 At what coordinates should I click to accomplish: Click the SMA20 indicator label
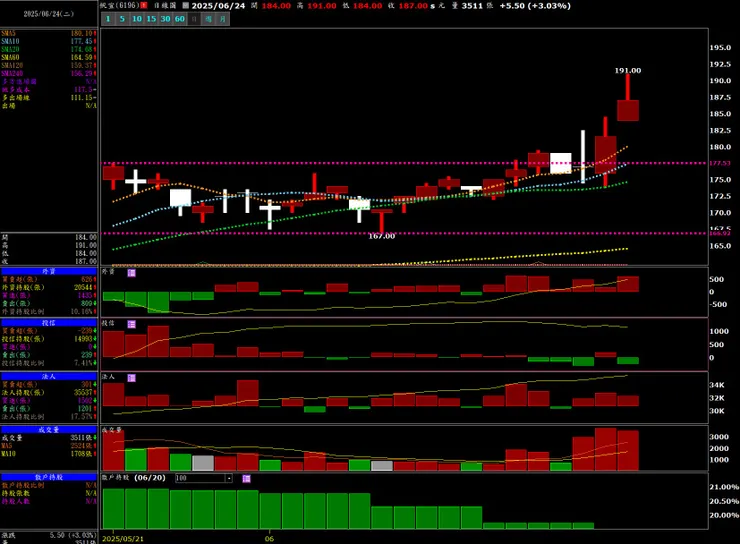pyautogui.click(x=10, y=50)
